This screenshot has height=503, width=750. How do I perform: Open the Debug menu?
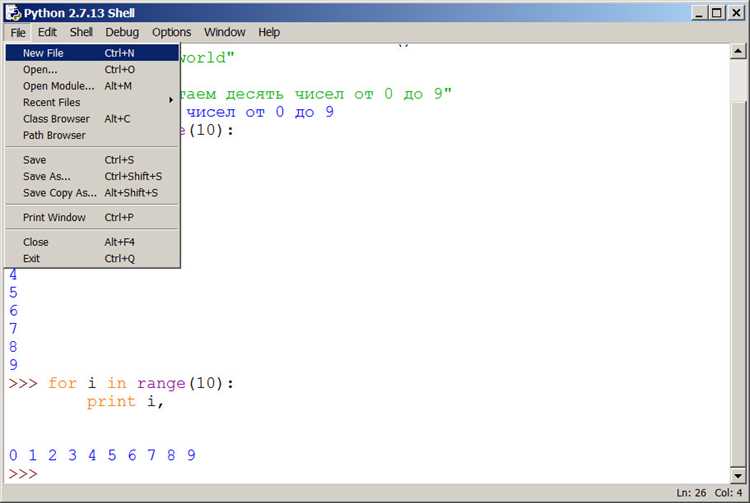pyautogui.click(x=122, y=32)
